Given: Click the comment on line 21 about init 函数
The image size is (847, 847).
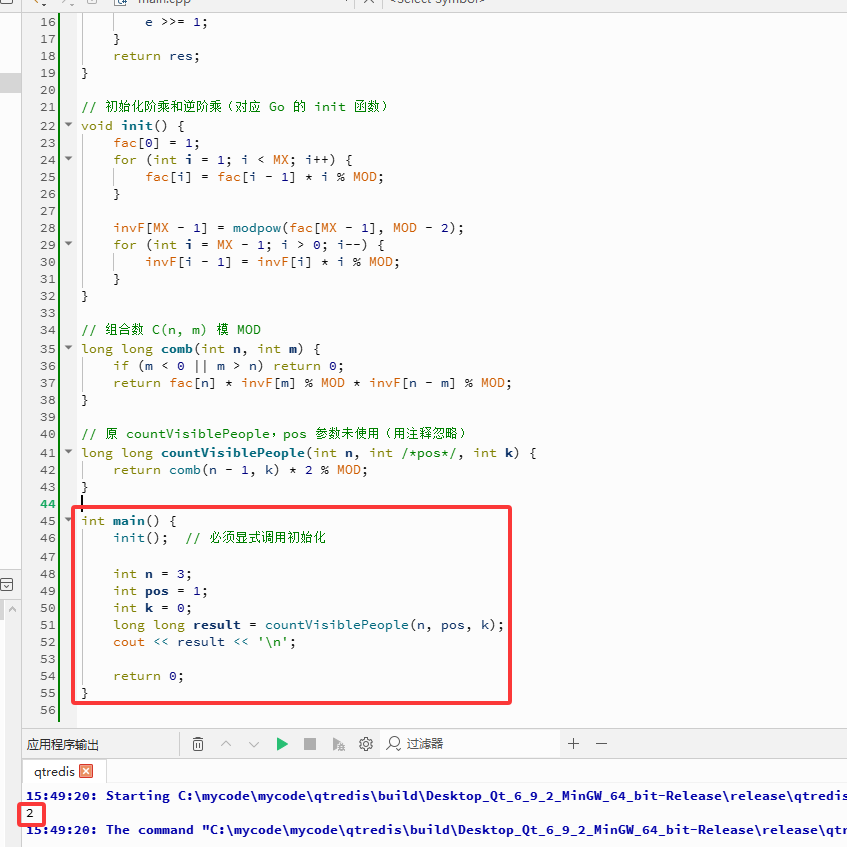Looking at the screenshot, I should [234, 107].
